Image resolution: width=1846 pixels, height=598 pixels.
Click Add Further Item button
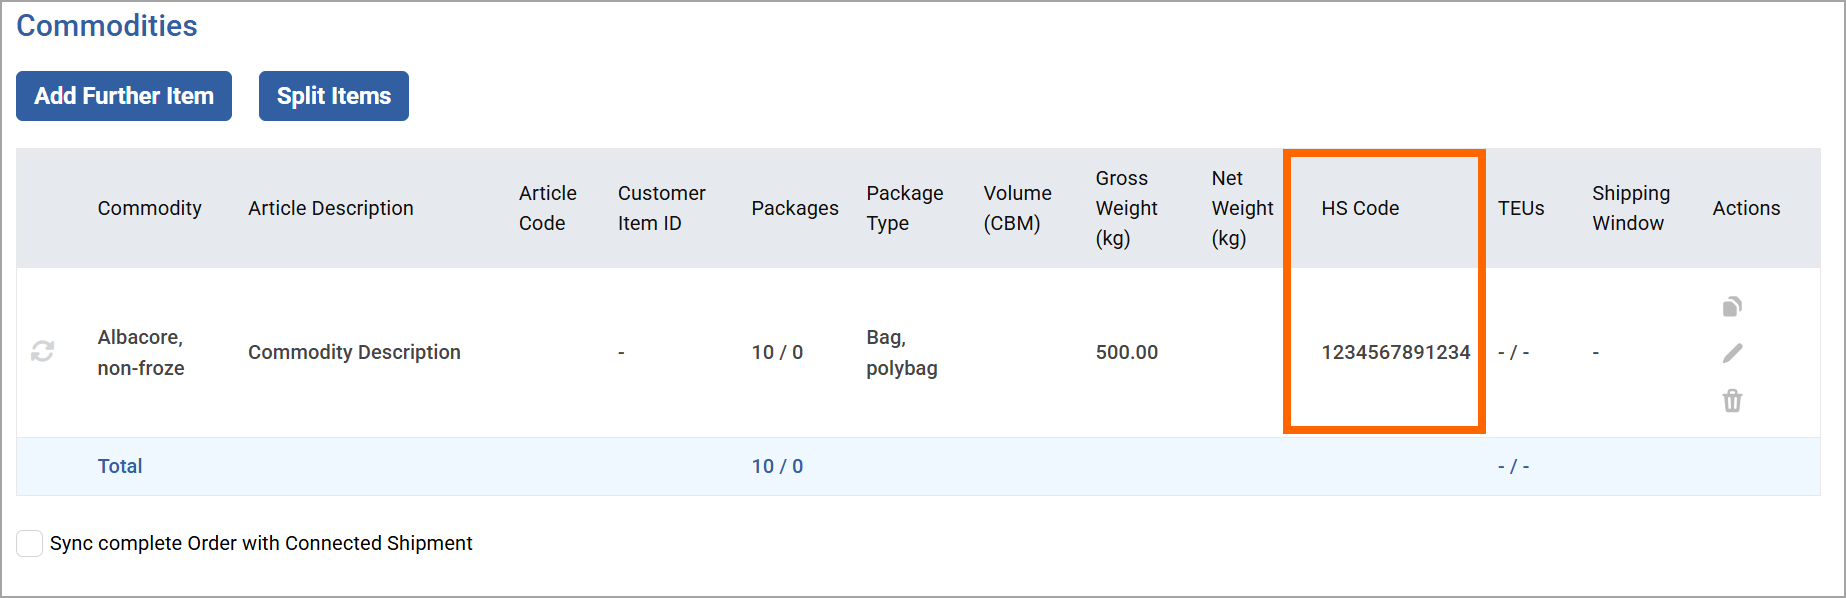[124, 96]
